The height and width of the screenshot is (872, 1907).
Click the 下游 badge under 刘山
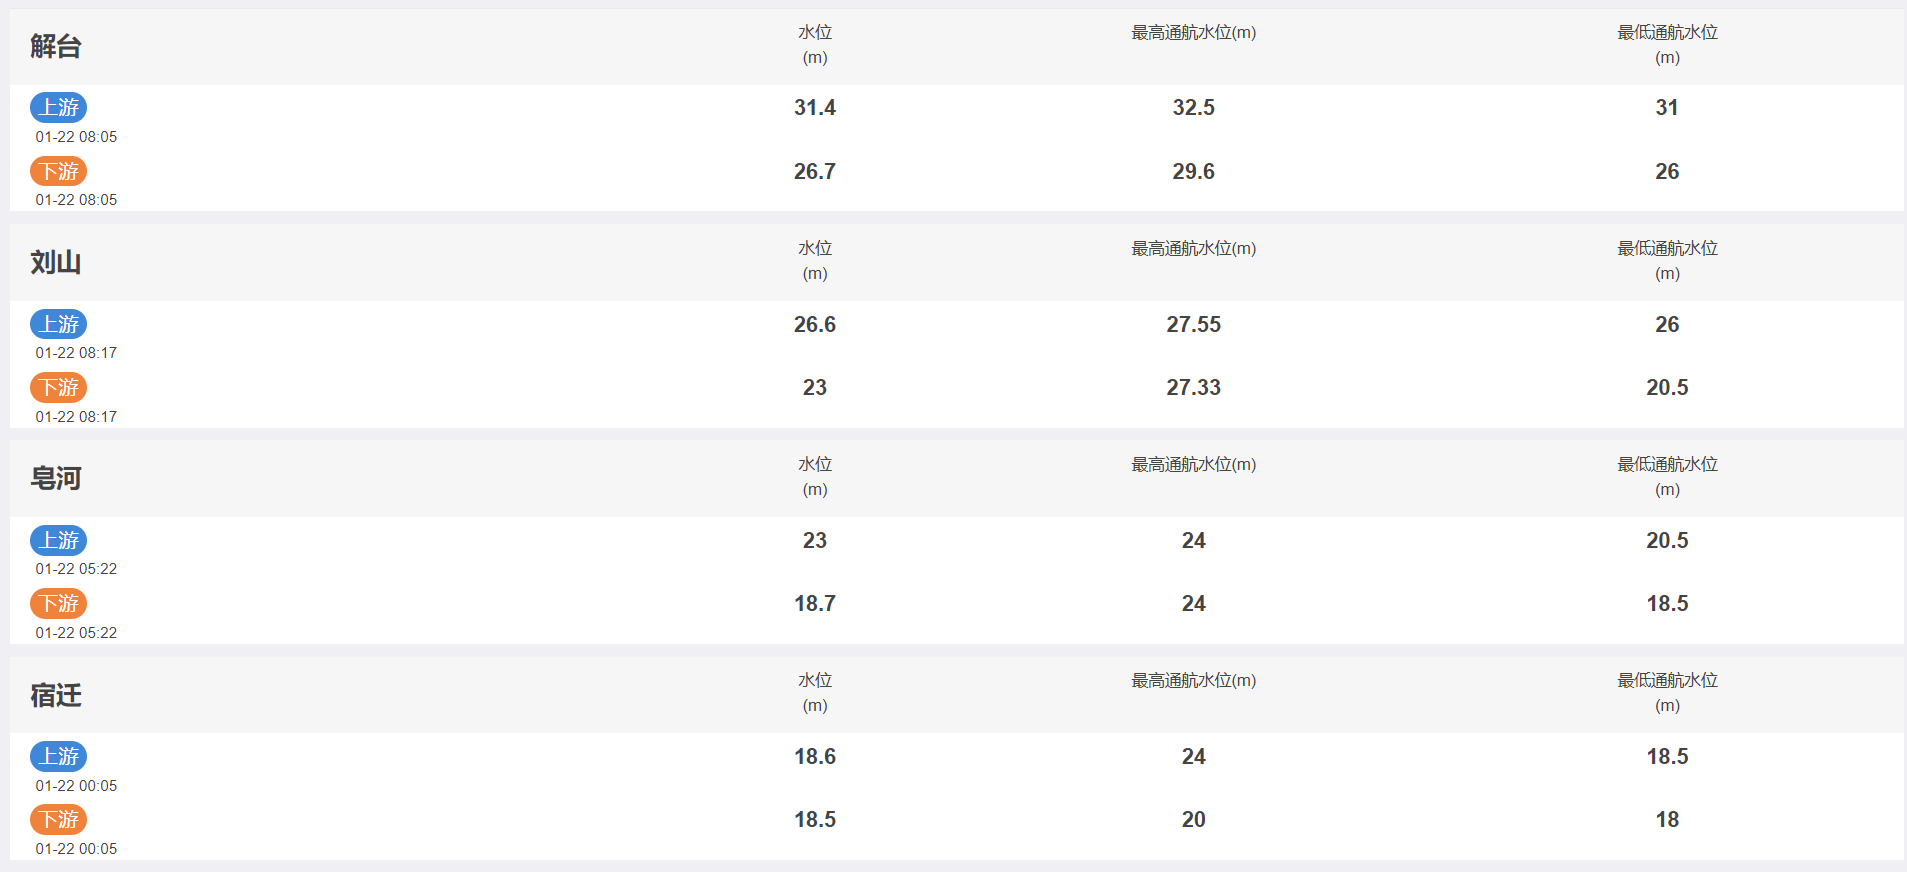coord(58,387)
